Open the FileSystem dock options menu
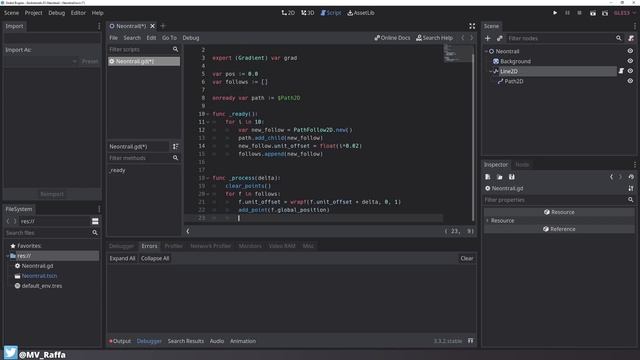This screenshot has width=640, height=360. point(99,209)
